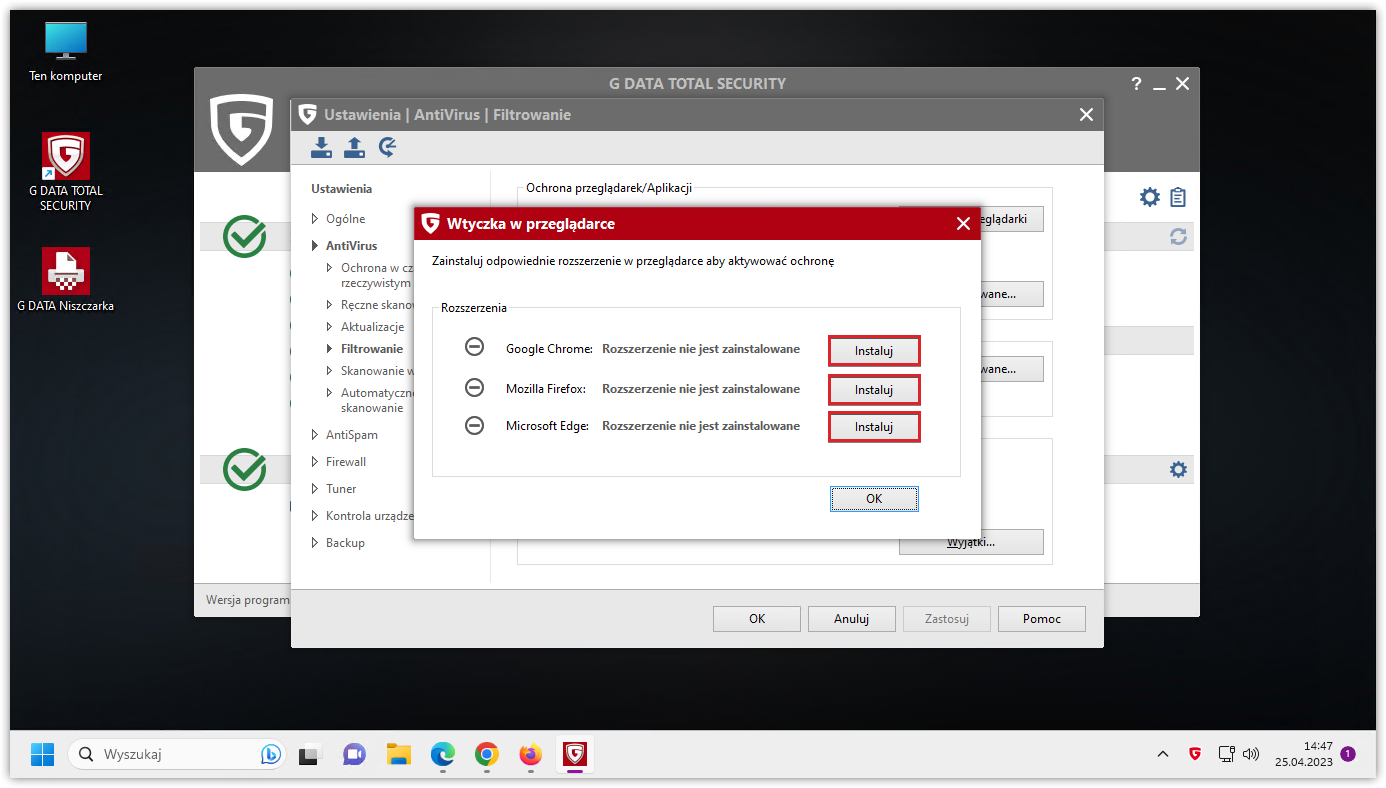Select G DATA Niszczarka desktop icon

pos(66,280)
